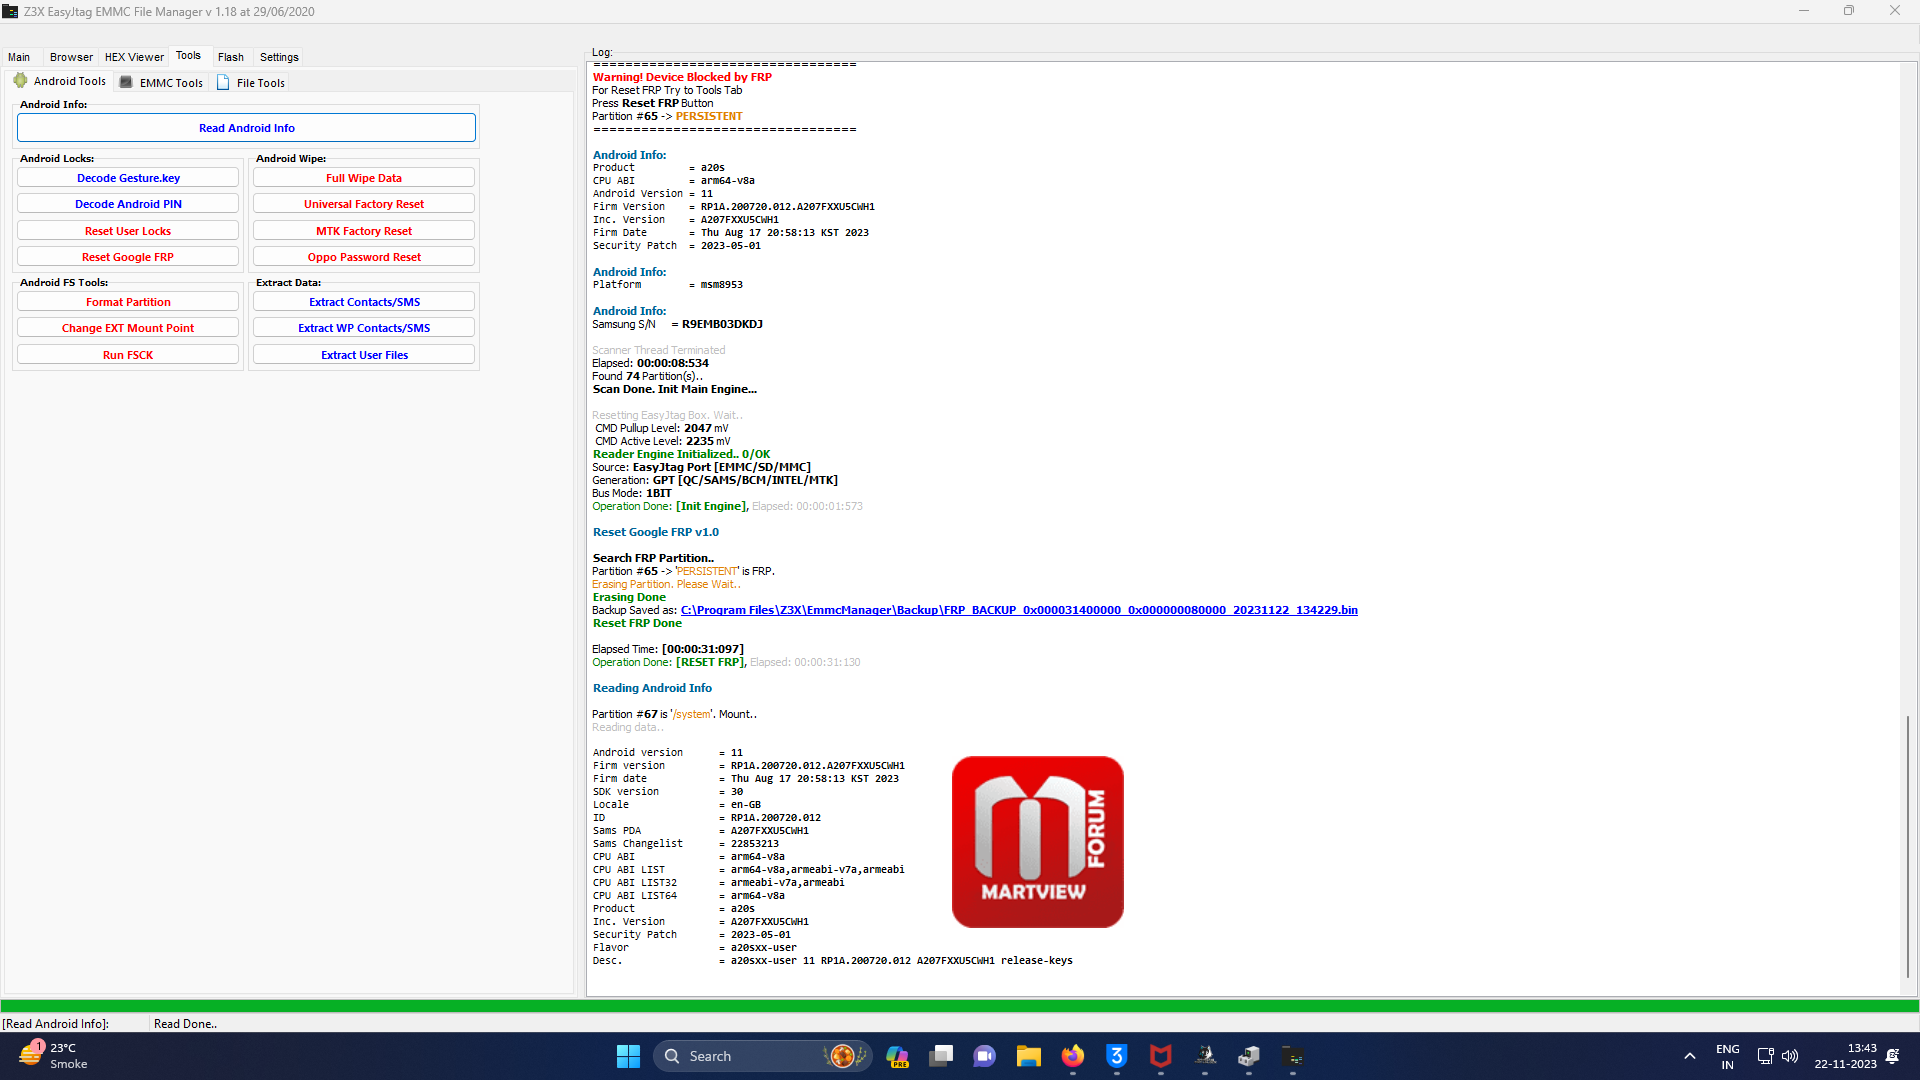This screenshot has width=1920, height=1080.
Task: Open Firefox from the taskbar
Action: (1073, 1056)
